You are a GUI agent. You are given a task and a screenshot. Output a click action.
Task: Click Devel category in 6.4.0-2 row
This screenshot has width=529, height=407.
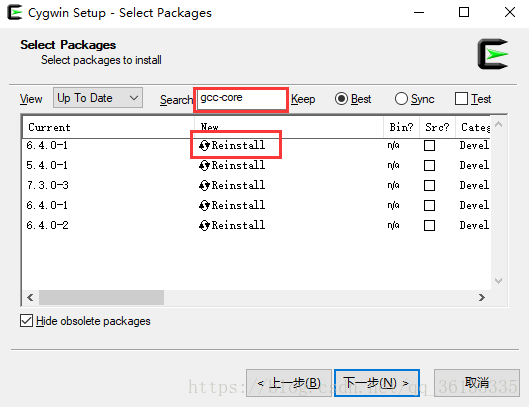tap(474, 225)
